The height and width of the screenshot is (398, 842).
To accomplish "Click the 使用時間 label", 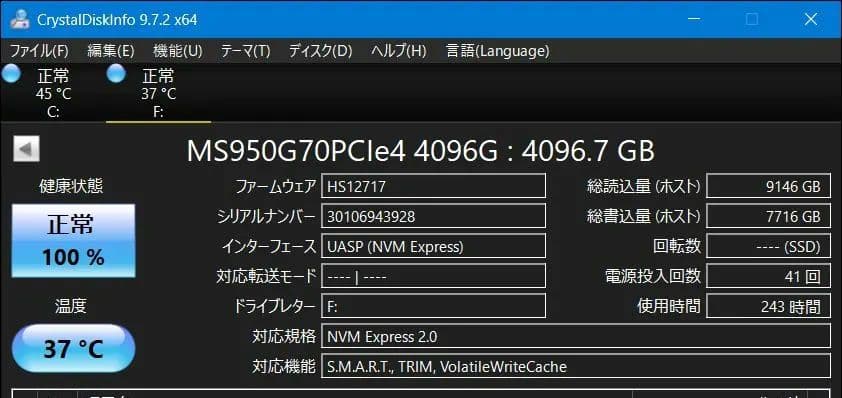I will [669, 306].
